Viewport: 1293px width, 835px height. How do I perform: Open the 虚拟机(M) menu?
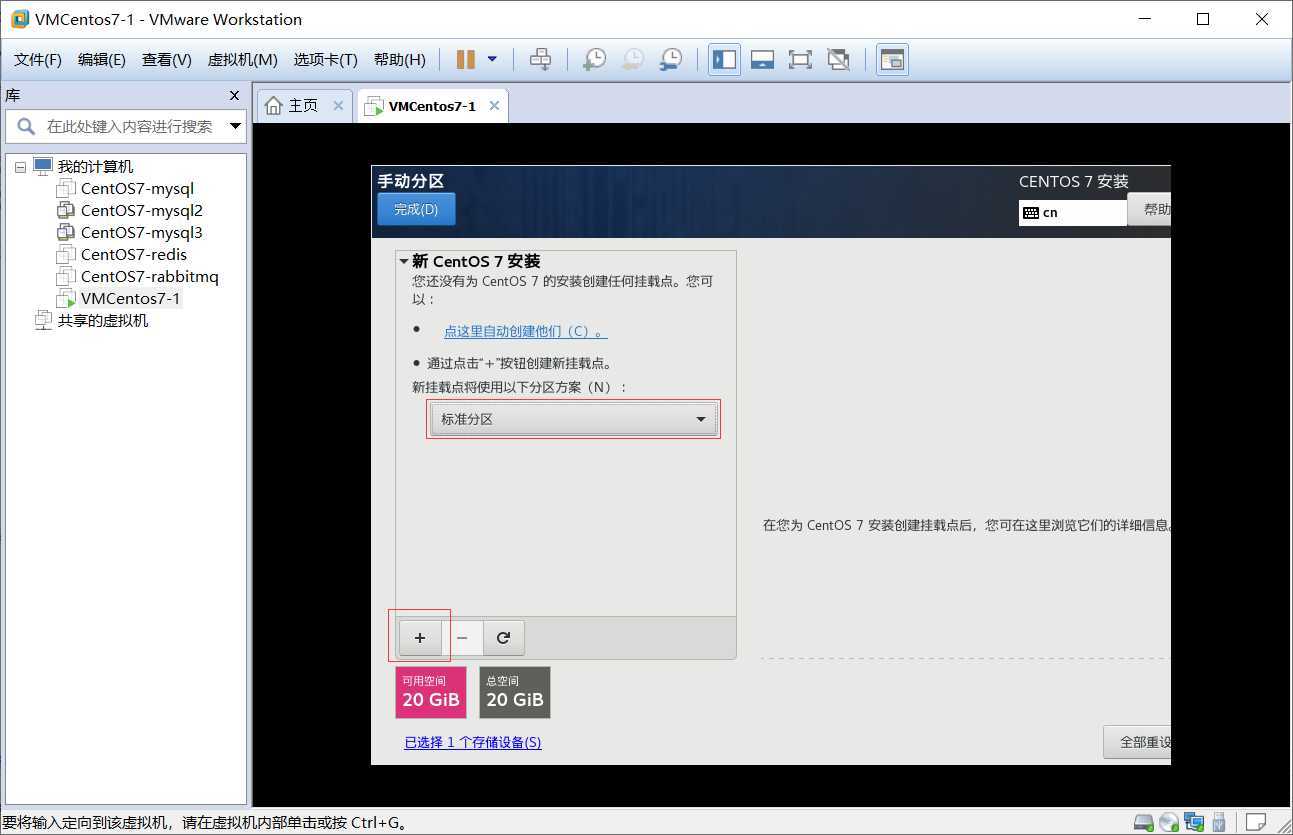pos(242,60)
